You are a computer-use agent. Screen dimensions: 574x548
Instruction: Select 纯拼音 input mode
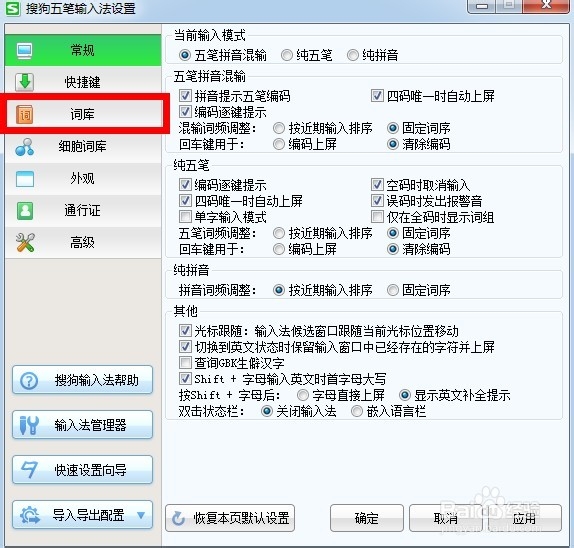[353, 55]
